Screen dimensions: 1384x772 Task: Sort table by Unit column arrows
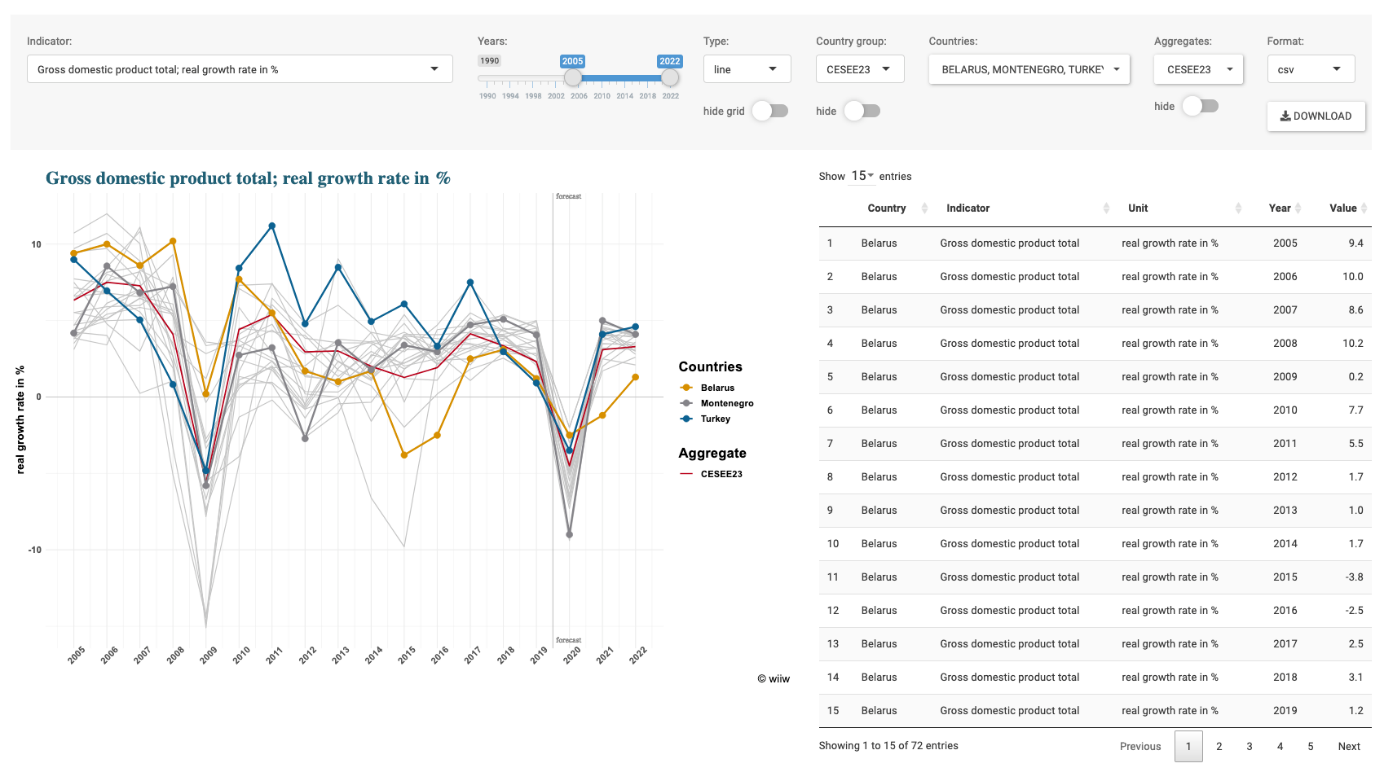[x=1238, y=208]
